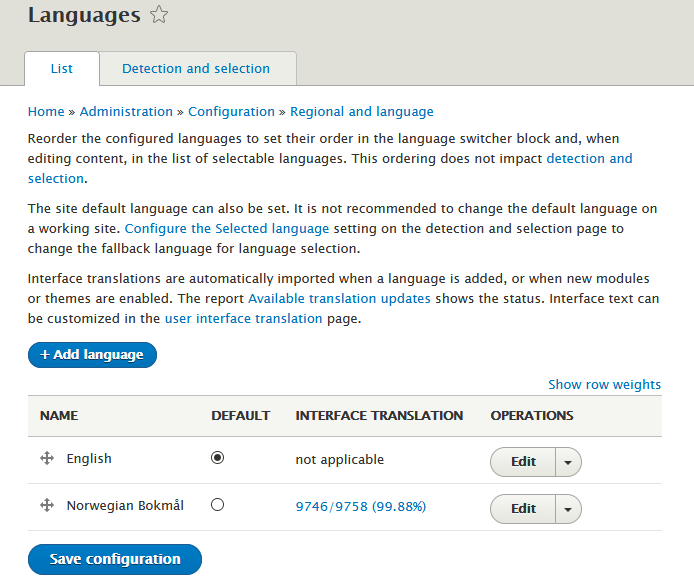
Task: Open Regional and language breadcrumb
Action: coord(362,112)
